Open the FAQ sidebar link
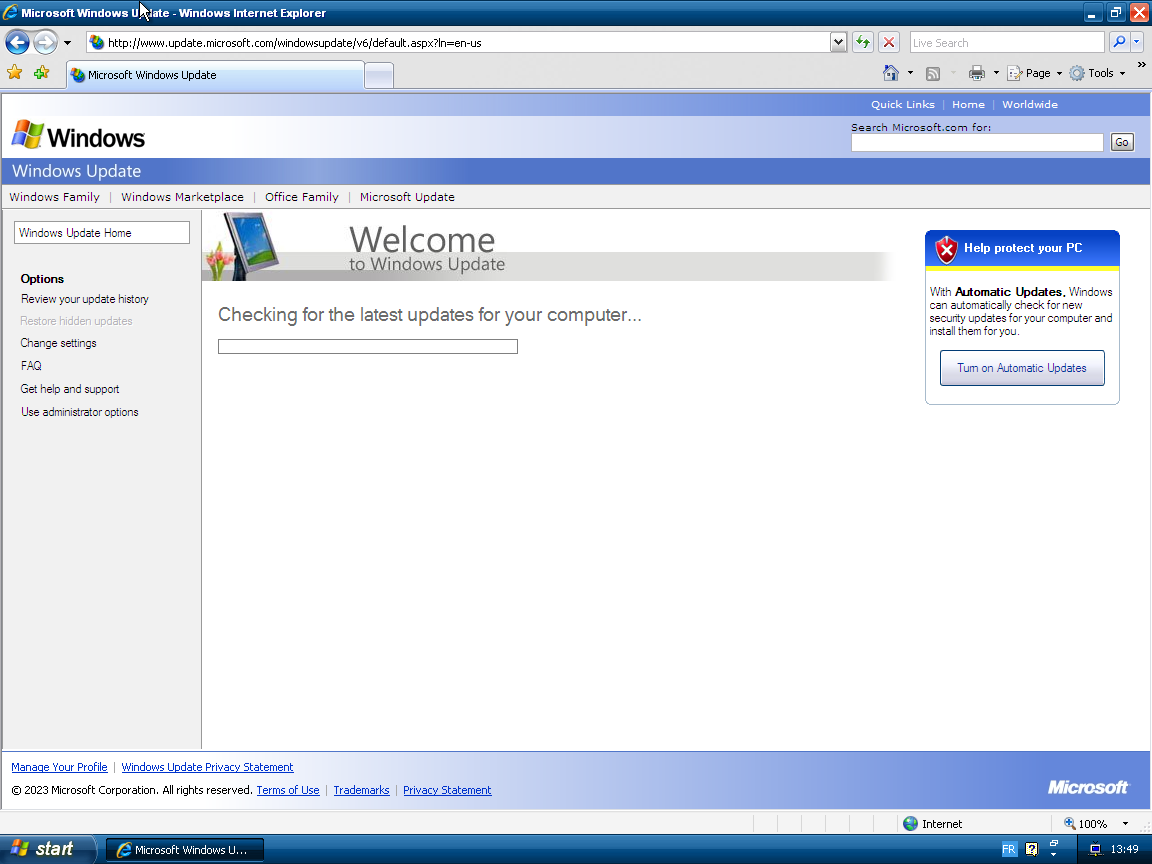Image resolution: width=1152 pixels, height=864 pixels. pos(31,366)
